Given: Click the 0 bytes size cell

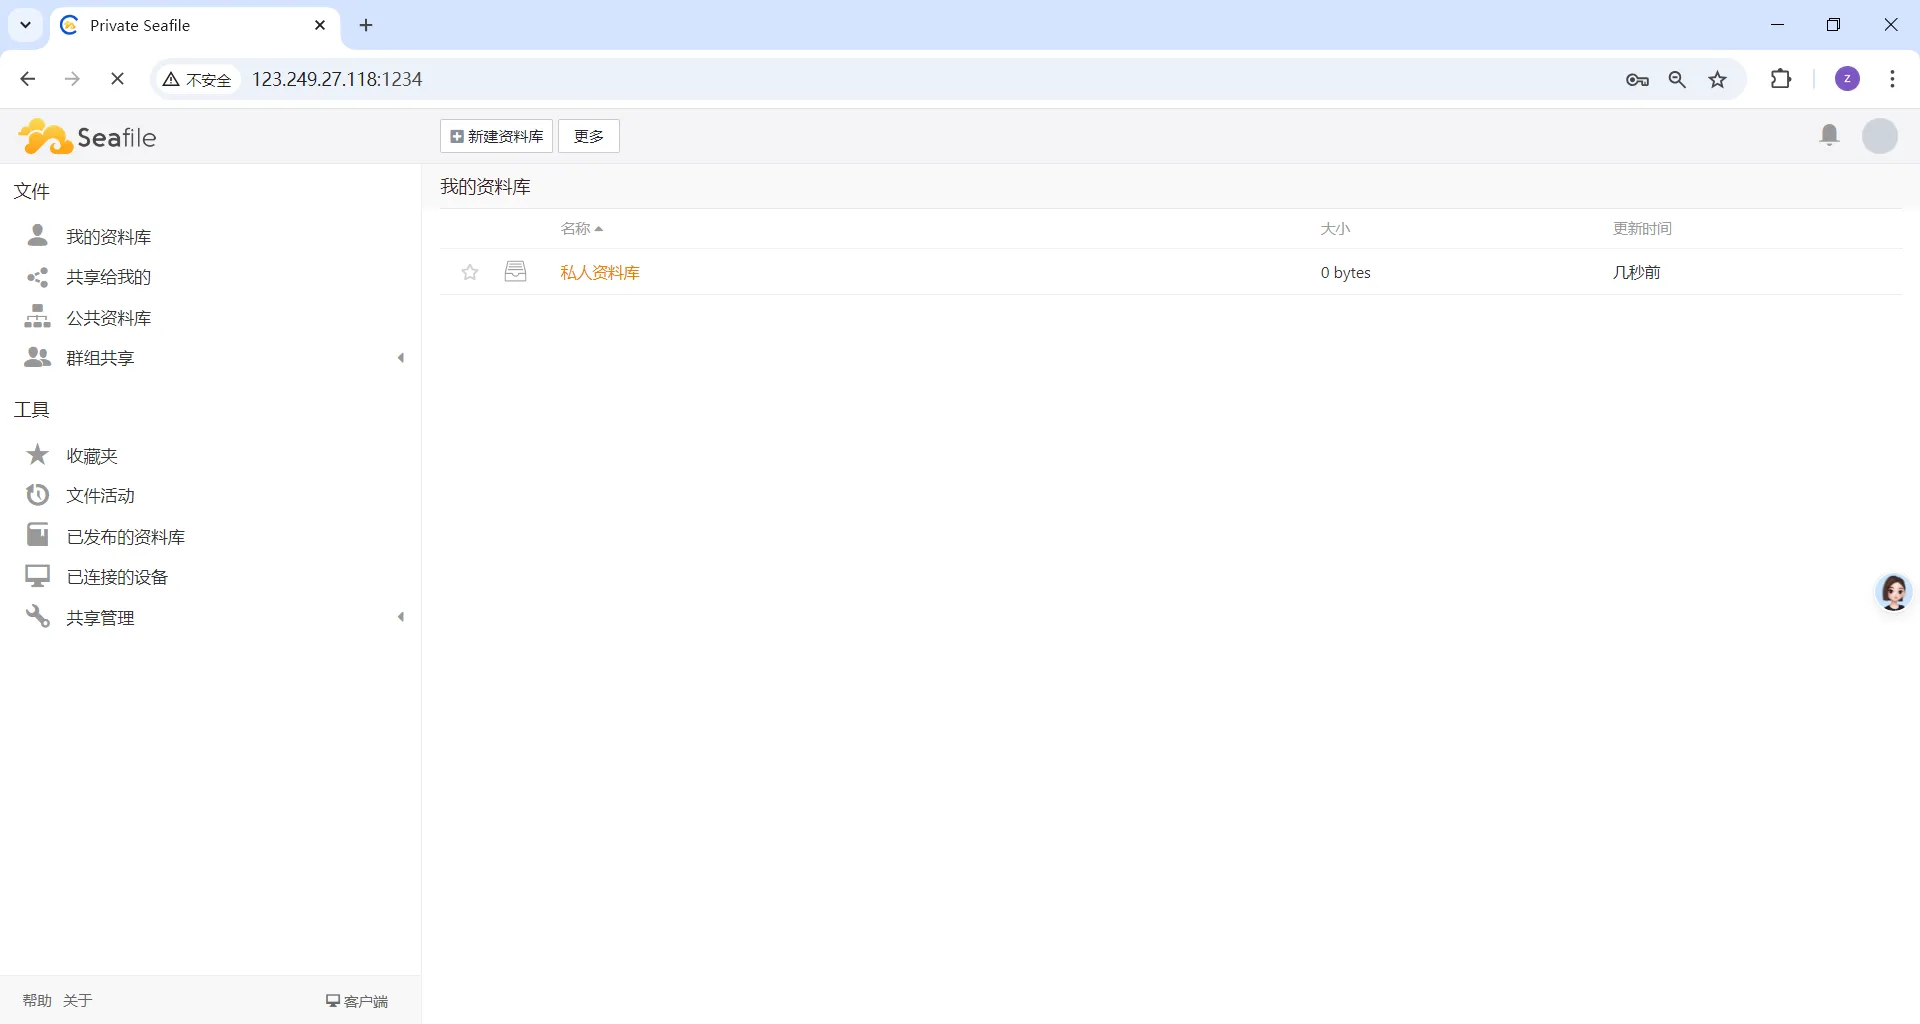Looking at the screenshot, I should [x=1346, y=273].
